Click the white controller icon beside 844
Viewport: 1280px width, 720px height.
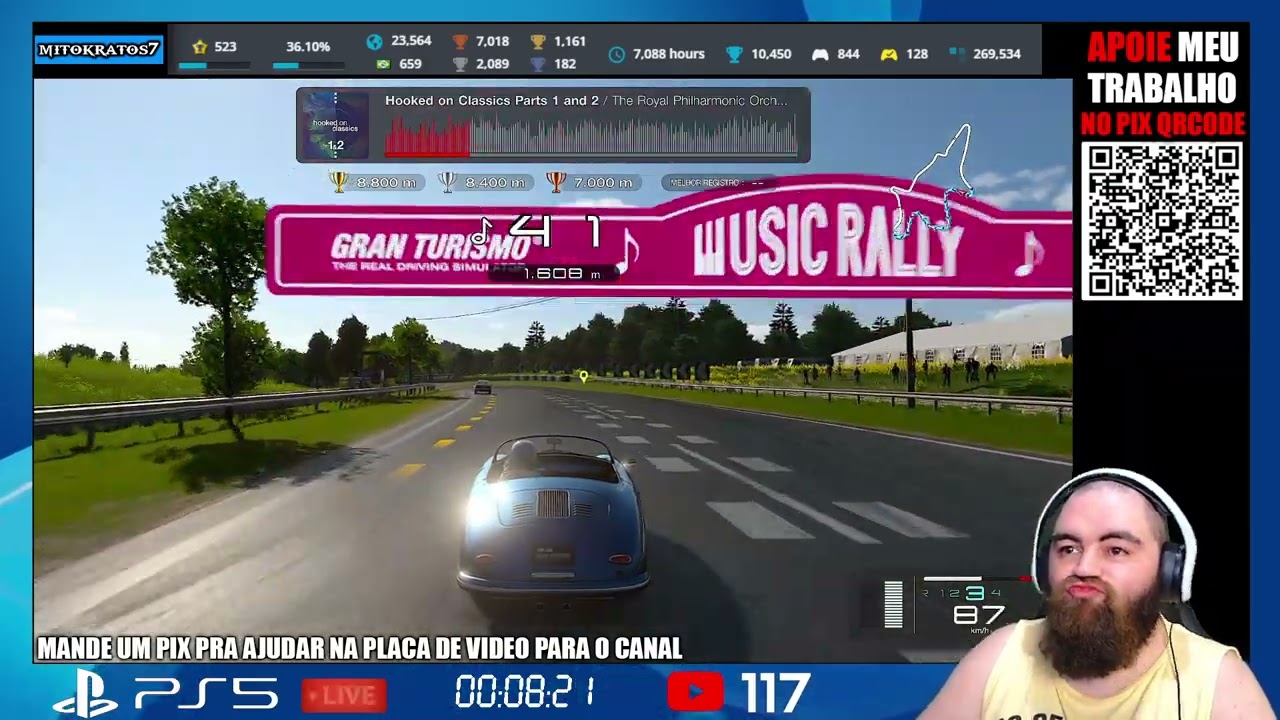click(x=820, y=54)
